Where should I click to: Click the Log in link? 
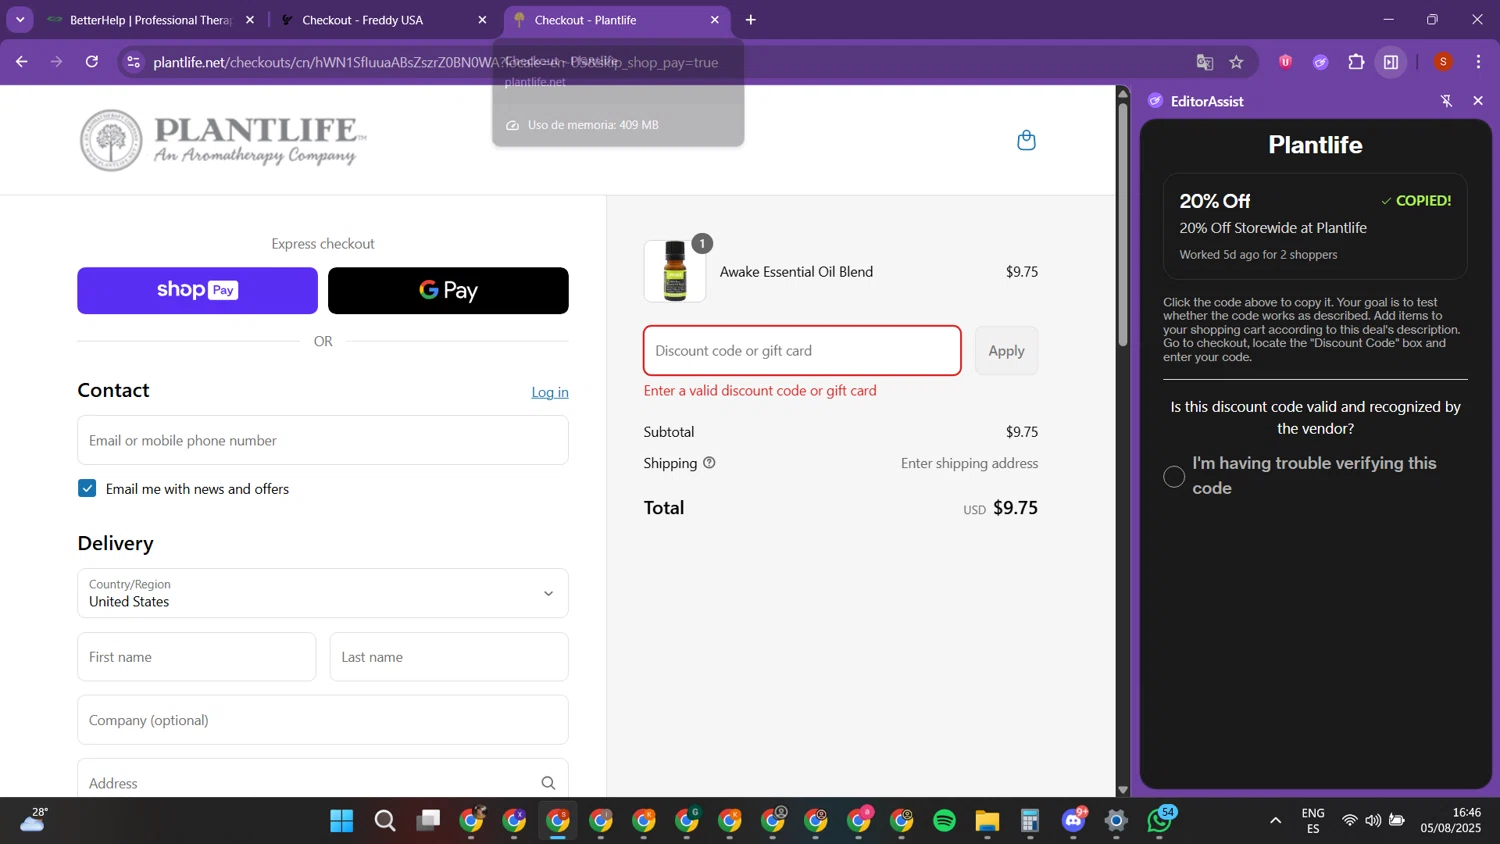(550, 392)
